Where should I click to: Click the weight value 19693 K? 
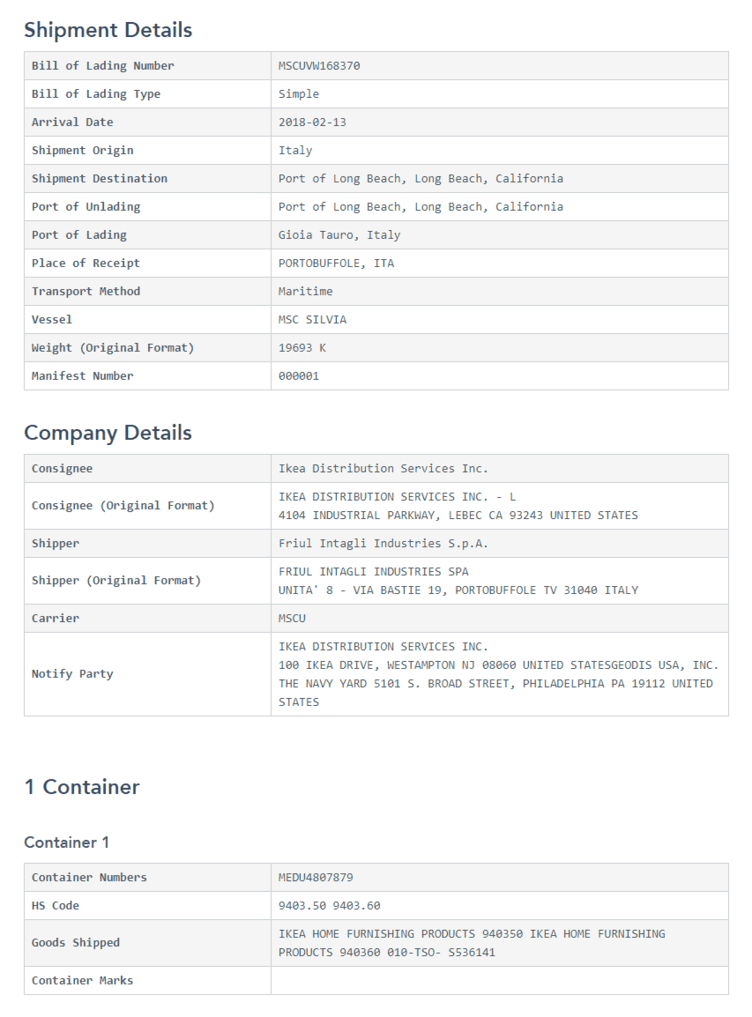coord(302,347)
